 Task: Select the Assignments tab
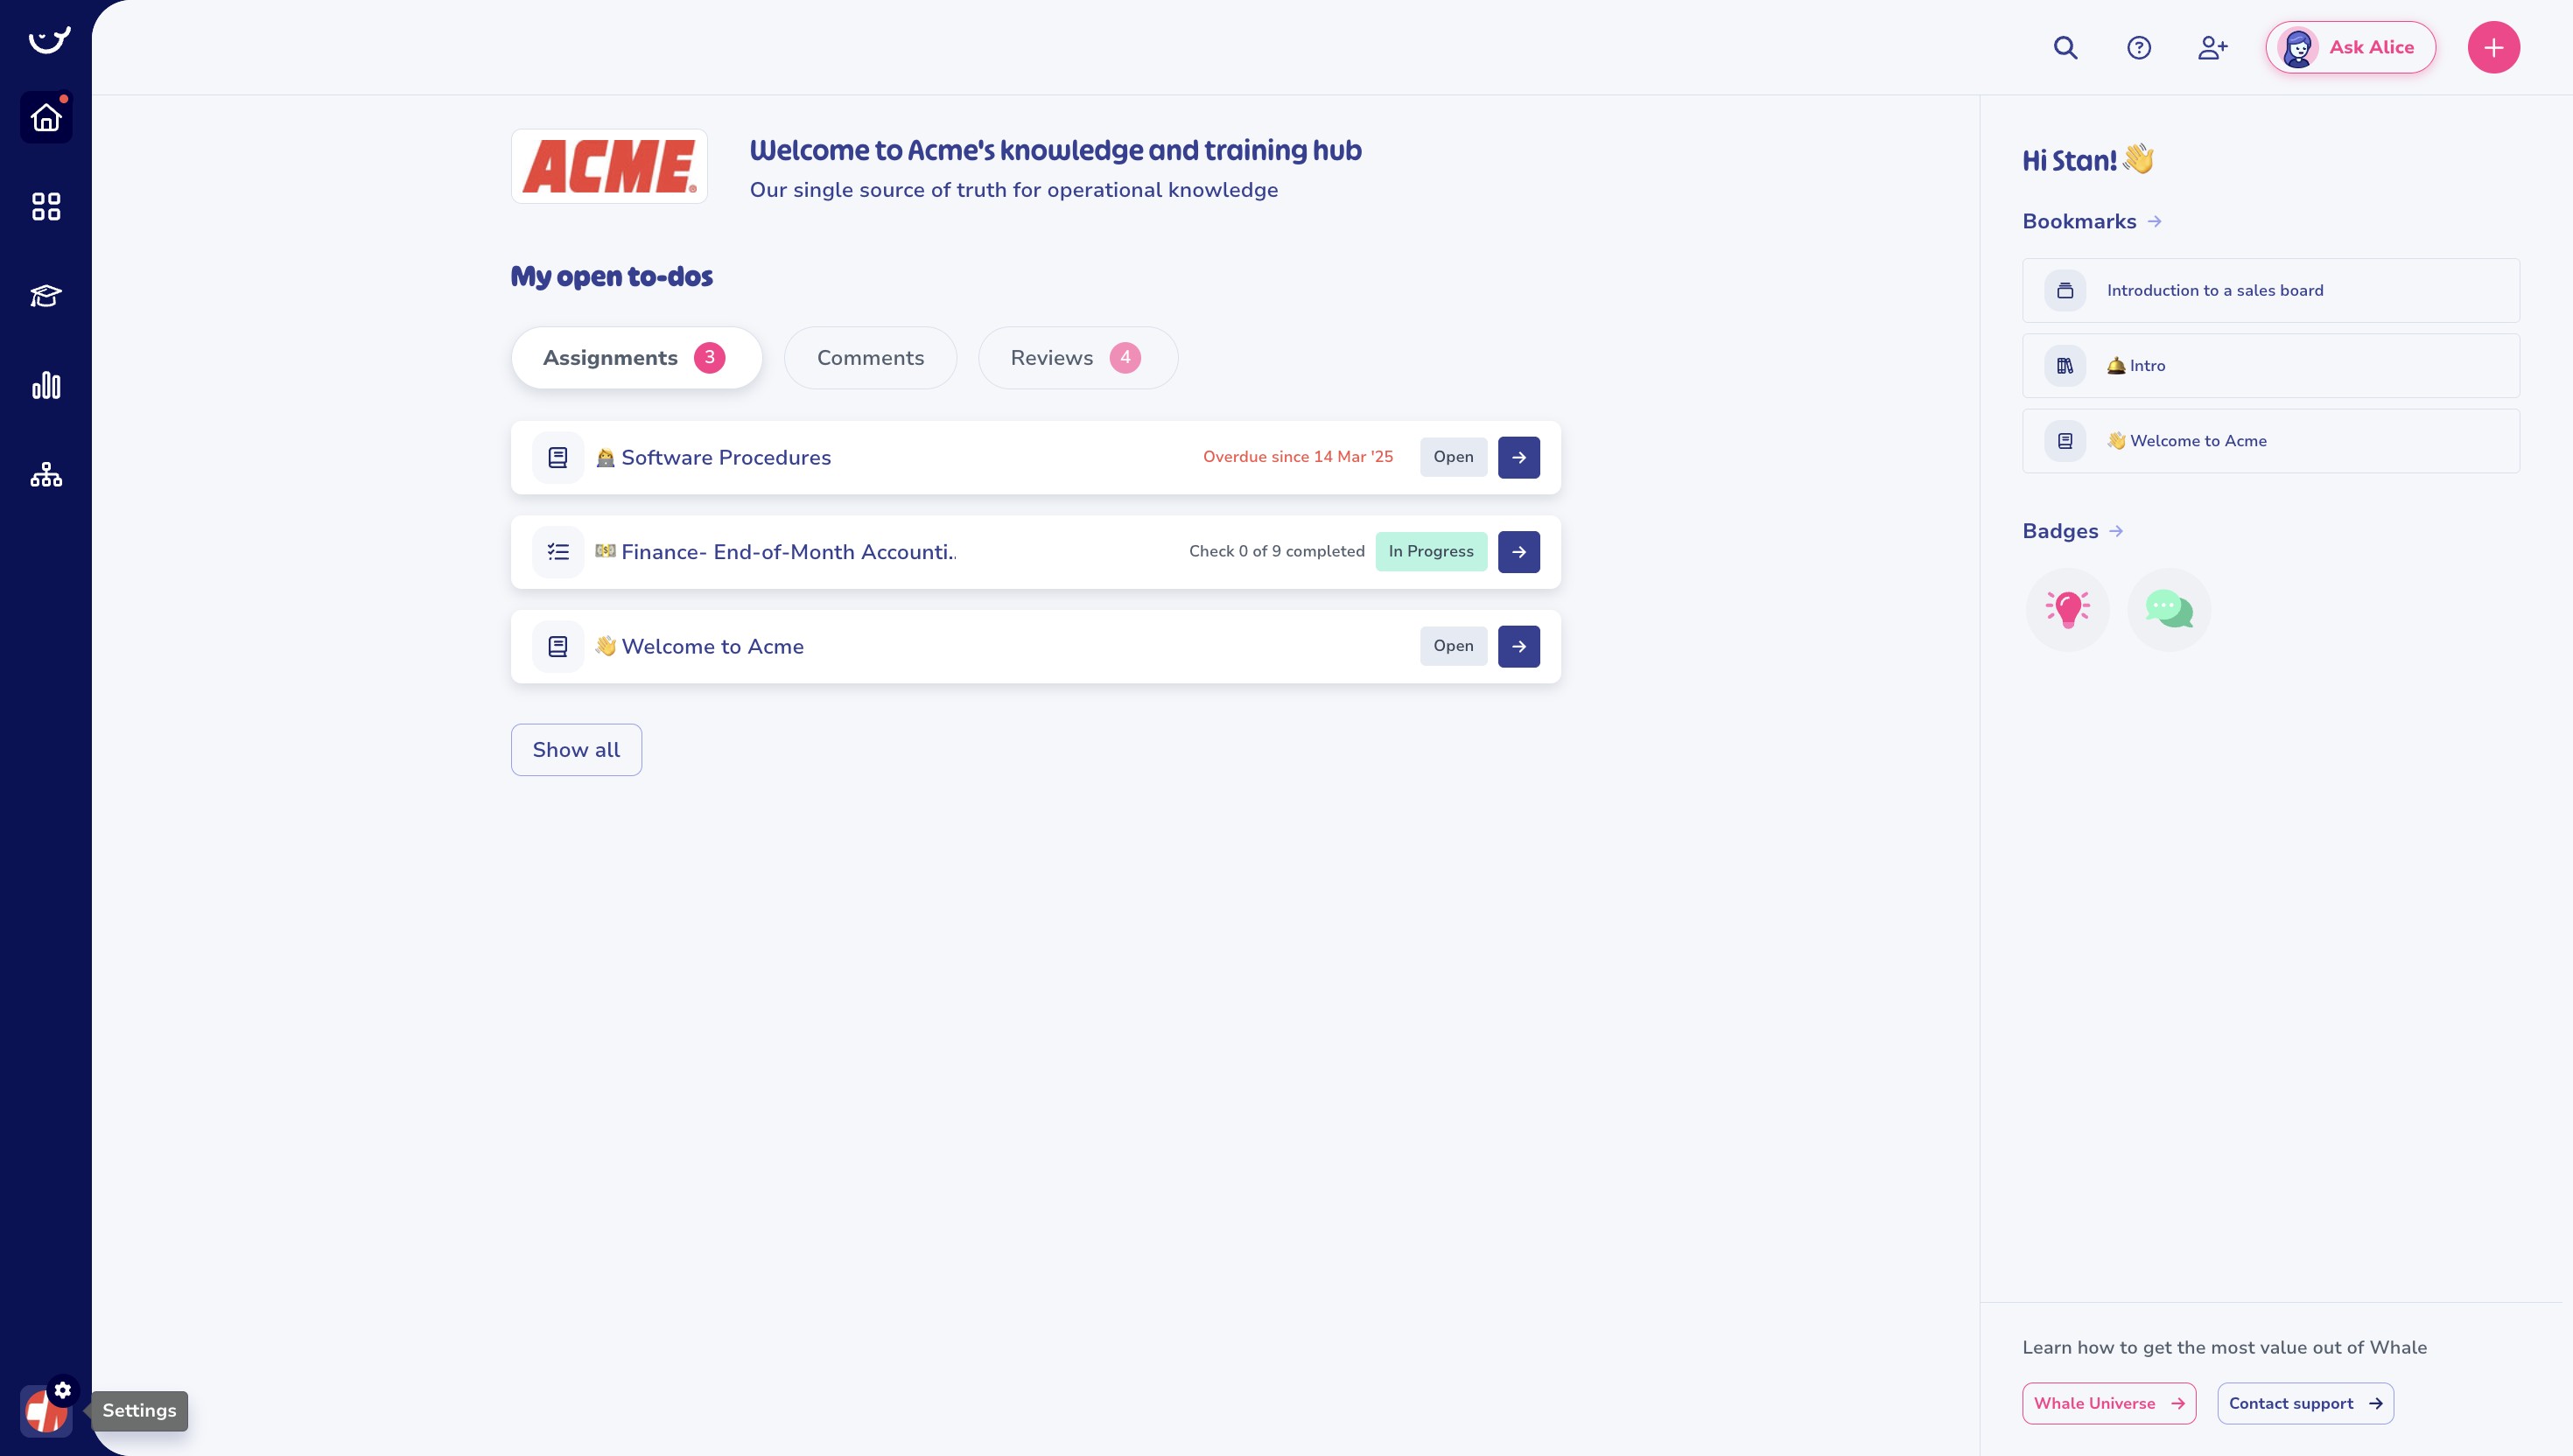(x=636, y=358)
